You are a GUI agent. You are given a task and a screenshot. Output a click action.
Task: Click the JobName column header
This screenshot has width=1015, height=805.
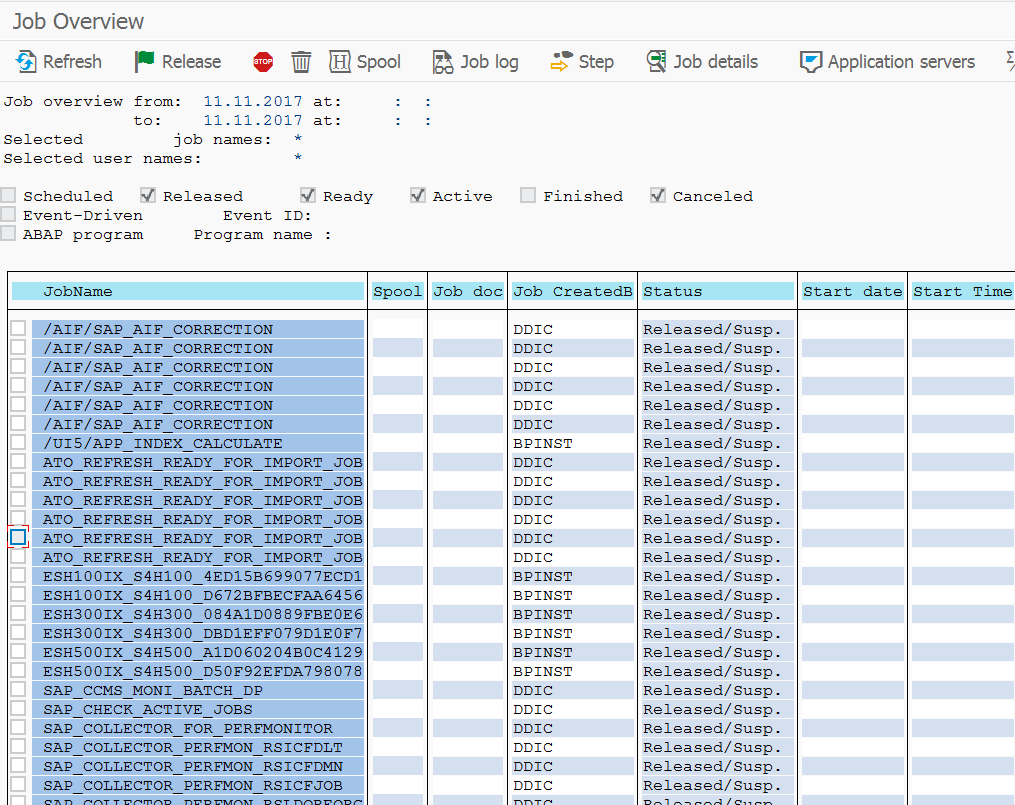click(188, 291)
